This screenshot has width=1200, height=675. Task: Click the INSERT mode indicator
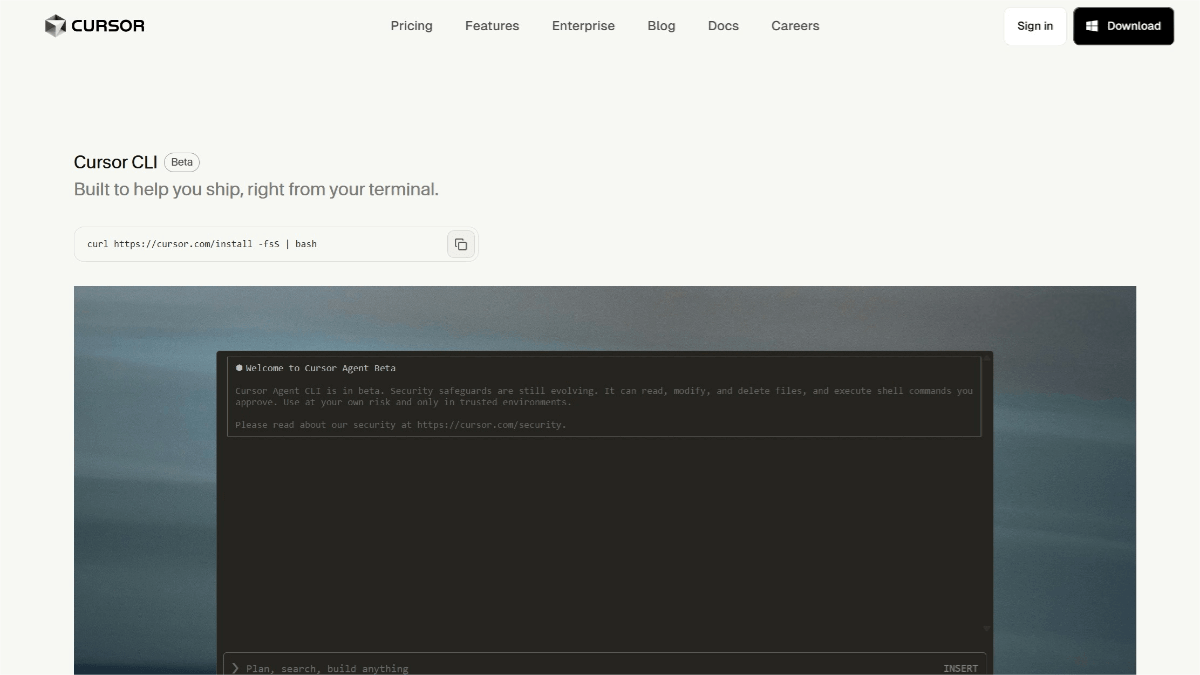960,668
